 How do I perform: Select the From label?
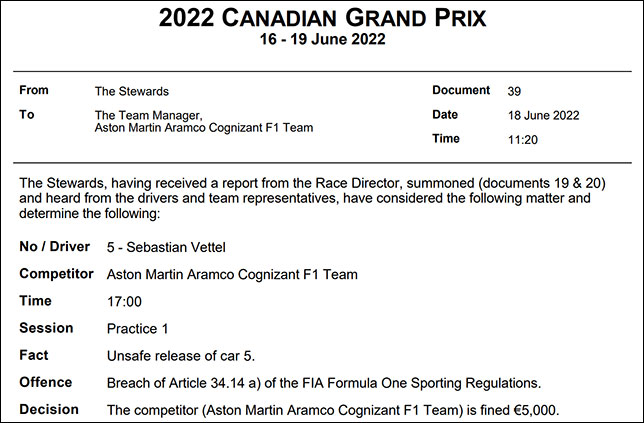click(34, 90)
